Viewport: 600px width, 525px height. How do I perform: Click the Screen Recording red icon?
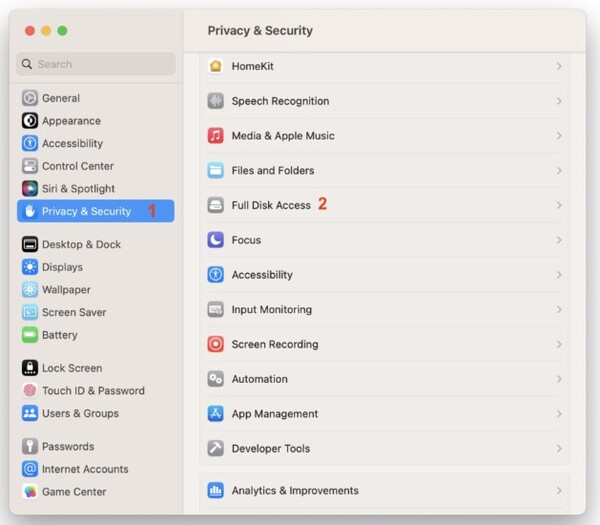[215, 344]
